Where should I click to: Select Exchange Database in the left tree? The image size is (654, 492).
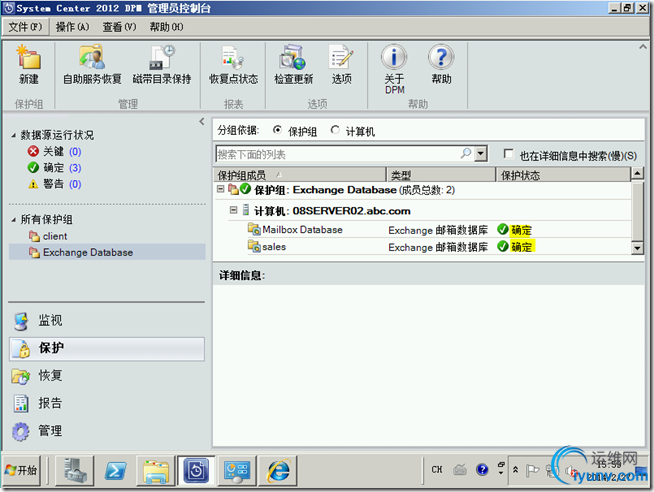click(107, 252)
